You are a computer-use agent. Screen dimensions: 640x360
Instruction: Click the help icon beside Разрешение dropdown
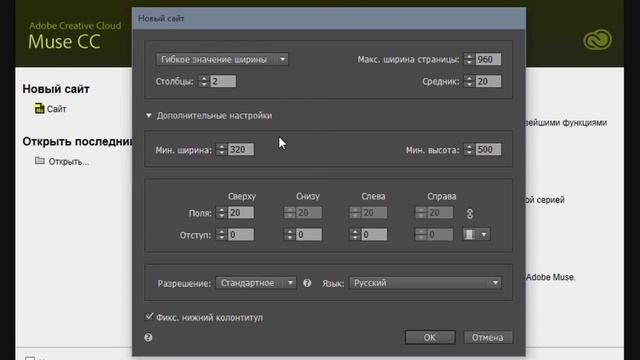(307, 283)
